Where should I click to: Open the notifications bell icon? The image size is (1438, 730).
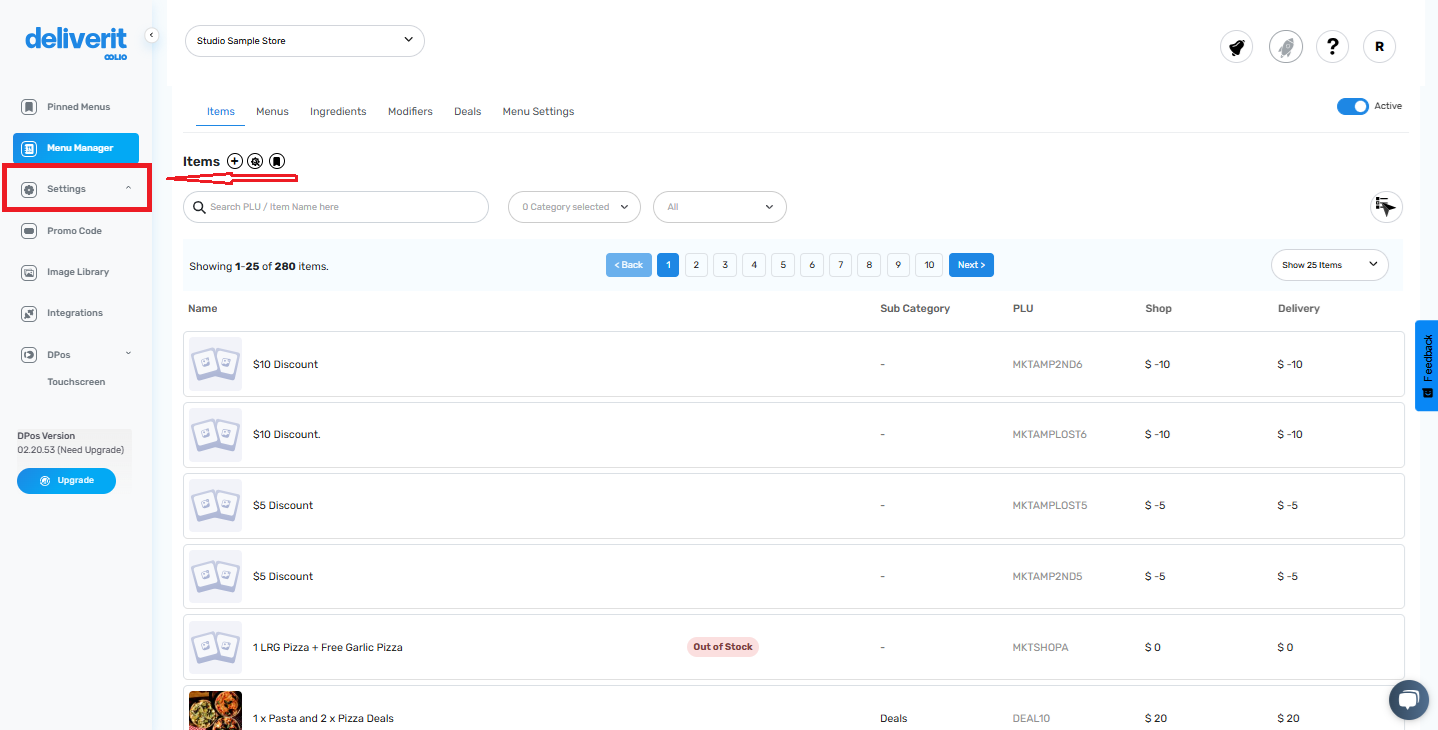click(x=1236, y=46)
